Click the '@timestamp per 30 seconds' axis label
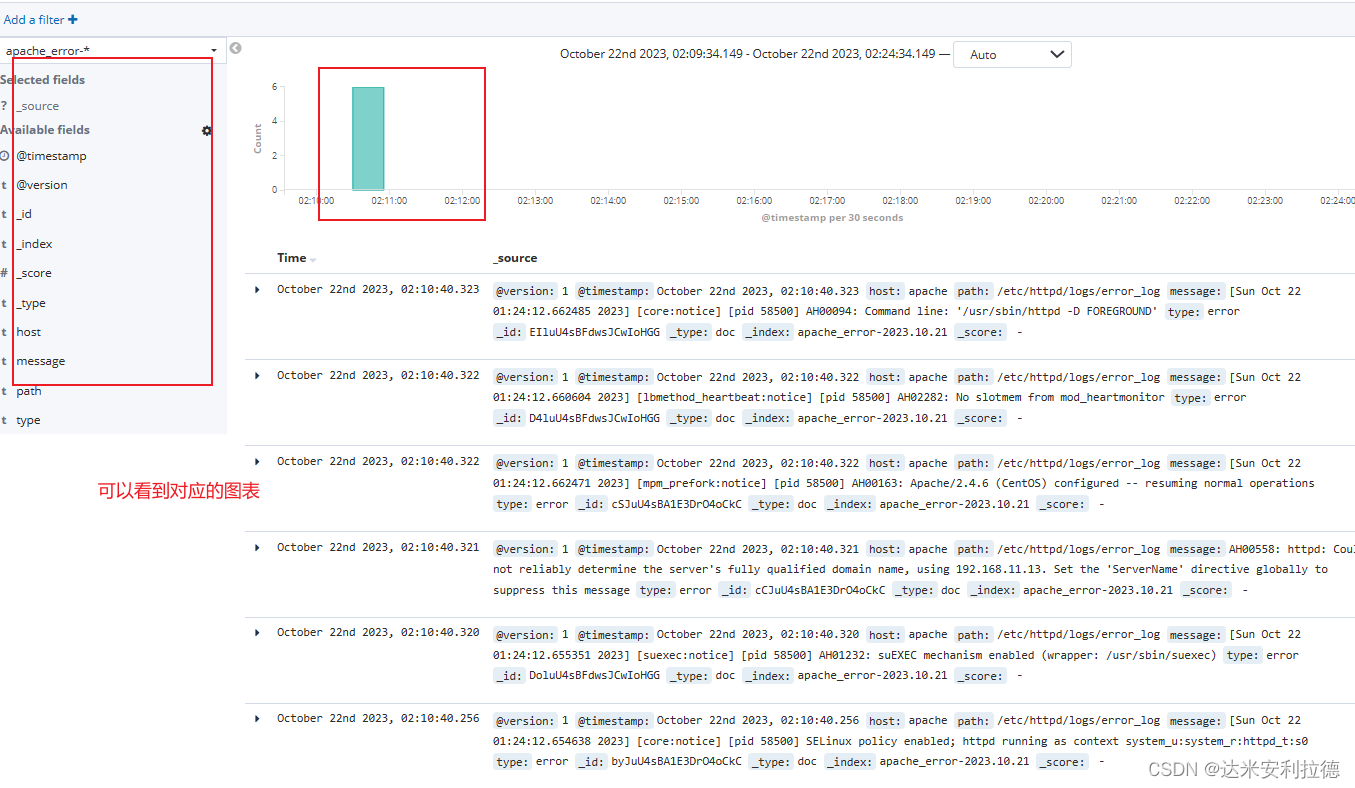1355x788 pixels. [832, 218]
